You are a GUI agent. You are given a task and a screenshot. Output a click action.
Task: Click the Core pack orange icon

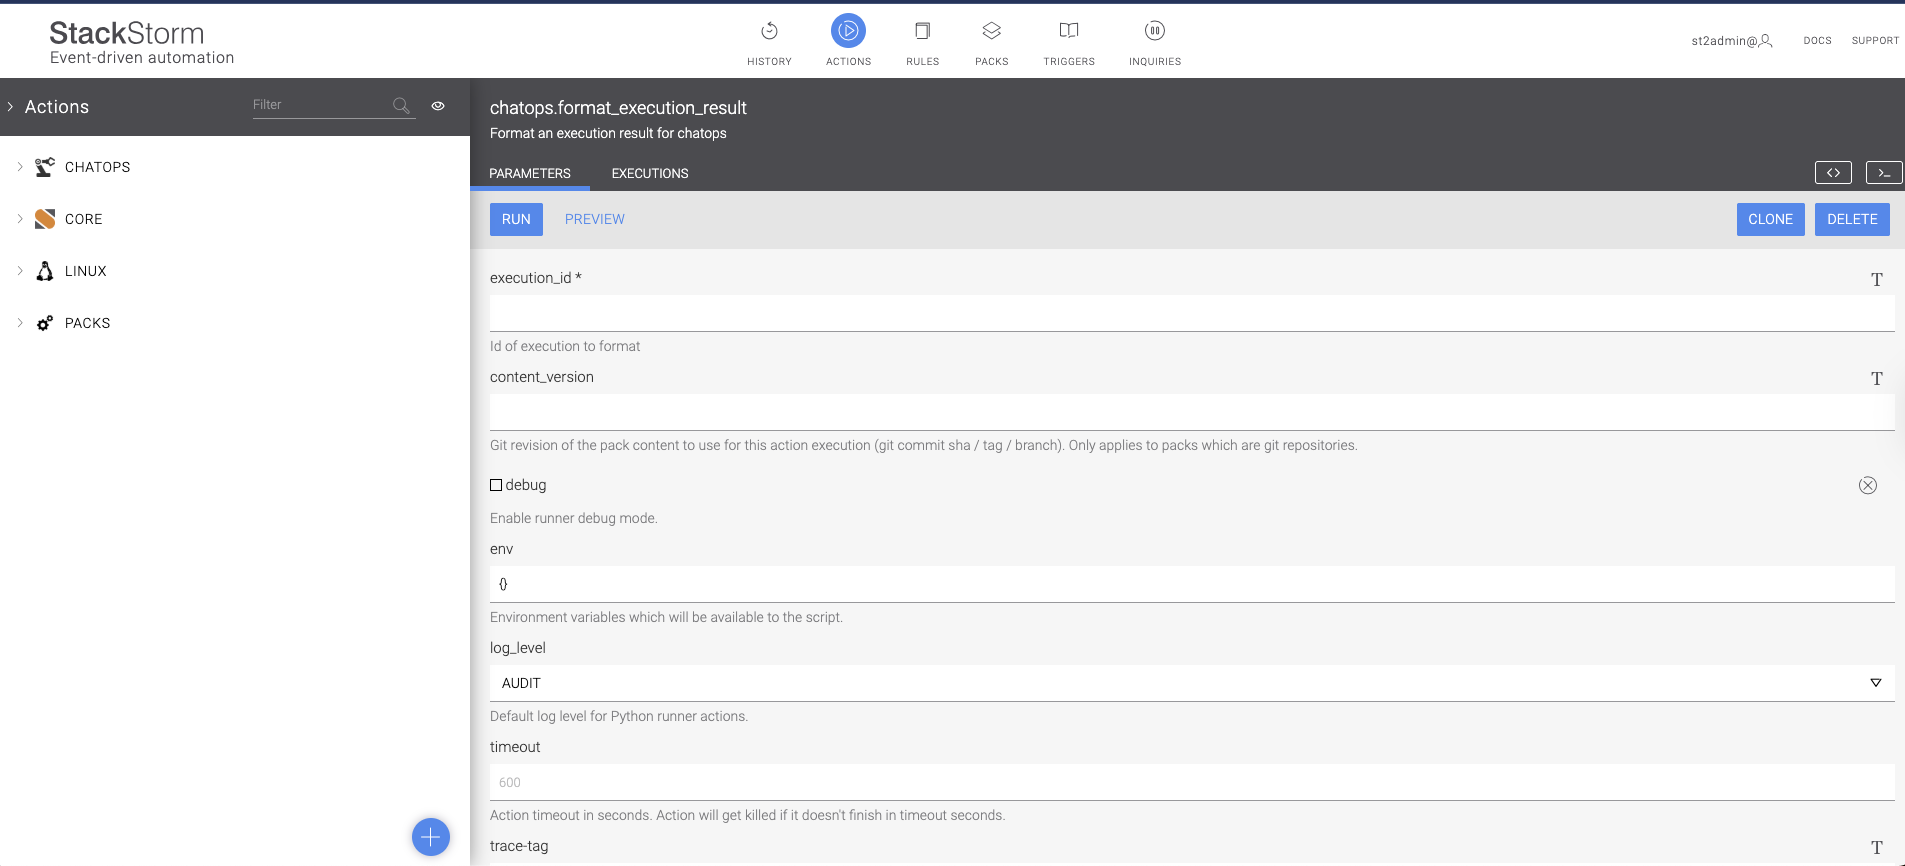45,219
